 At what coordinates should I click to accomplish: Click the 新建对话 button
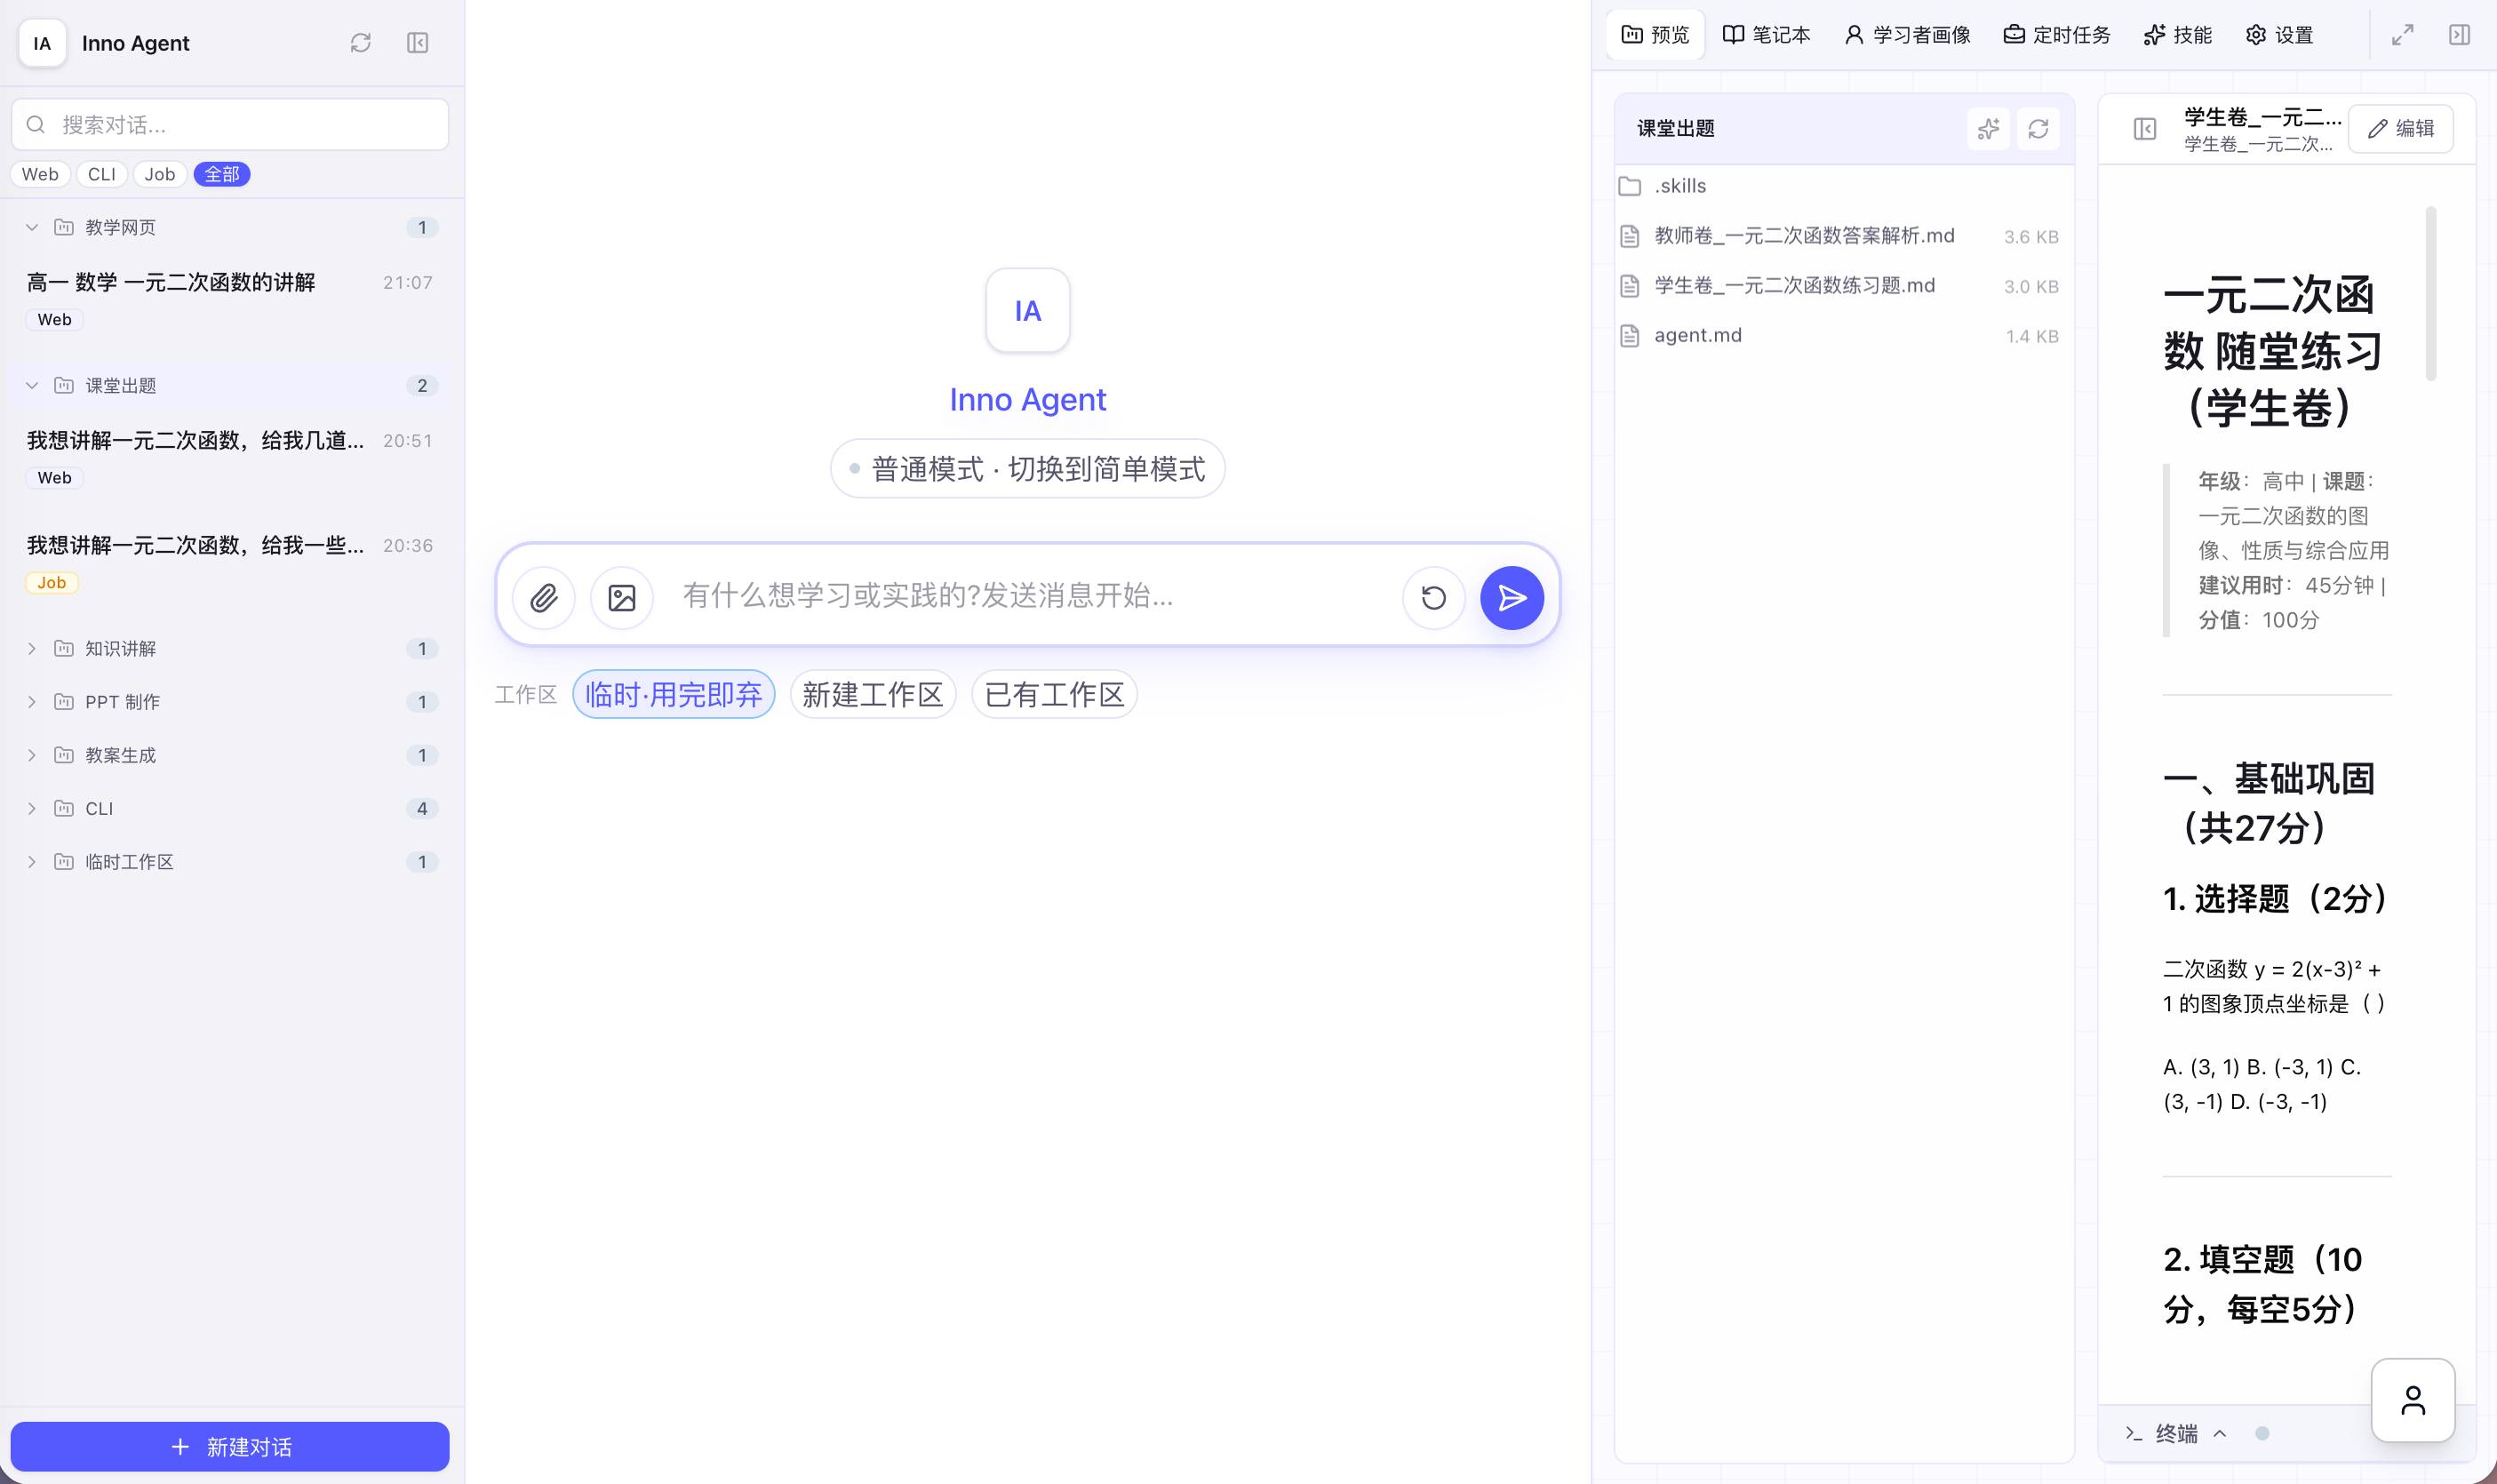(x=230, y=1446)
